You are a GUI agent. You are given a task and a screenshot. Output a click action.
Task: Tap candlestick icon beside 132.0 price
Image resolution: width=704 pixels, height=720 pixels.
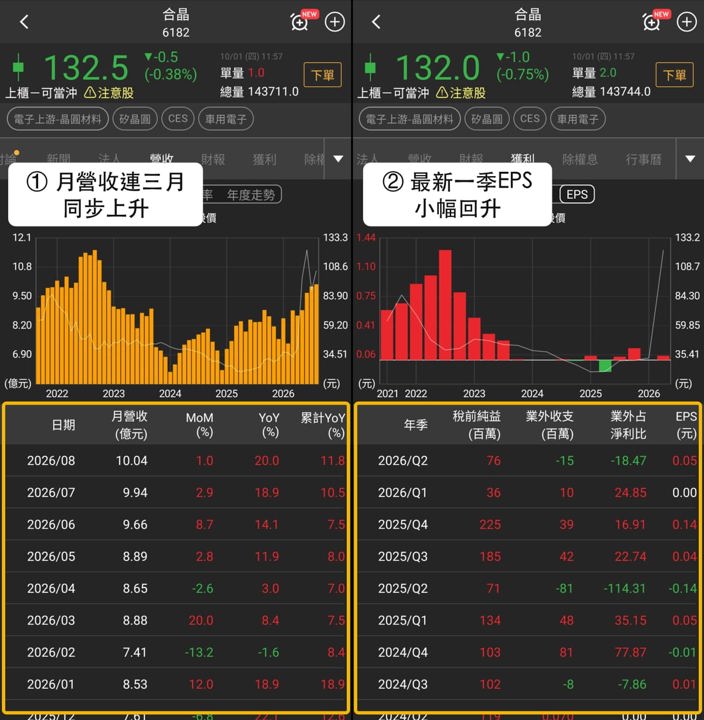370,68
